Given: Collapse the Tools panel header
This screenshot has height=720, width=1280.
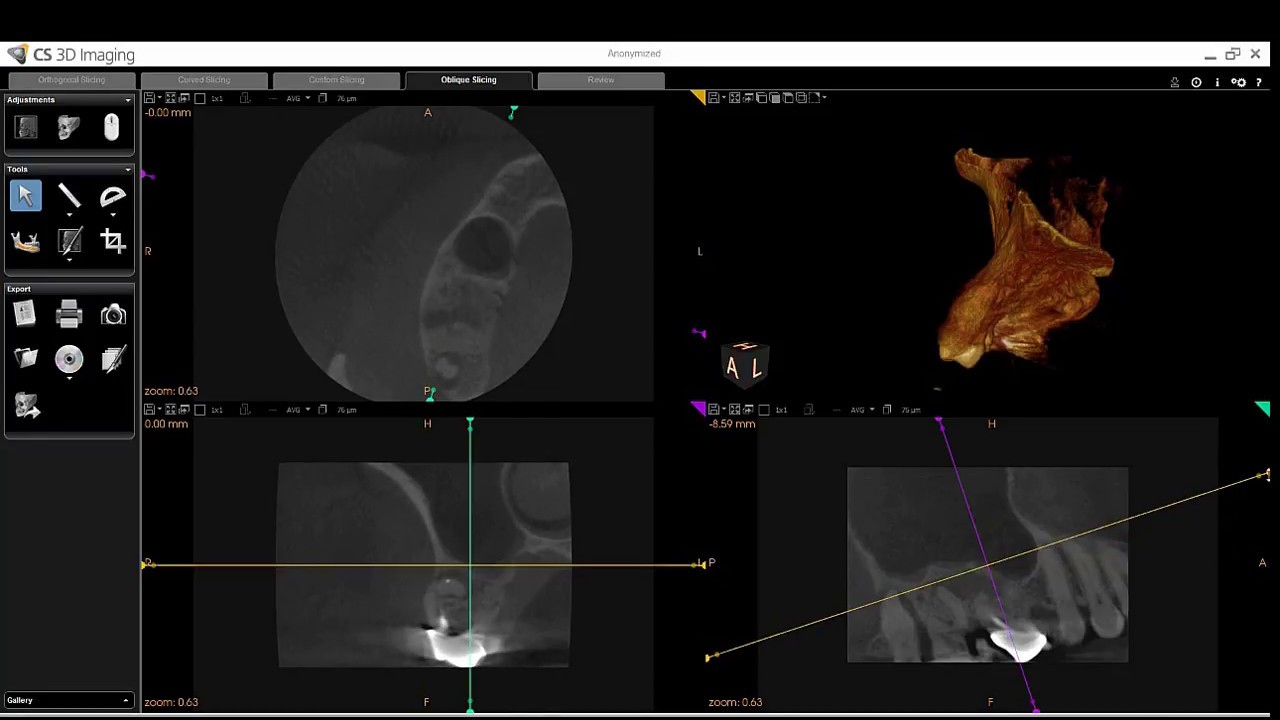Looking at the screenshot, I should (127, 169).
